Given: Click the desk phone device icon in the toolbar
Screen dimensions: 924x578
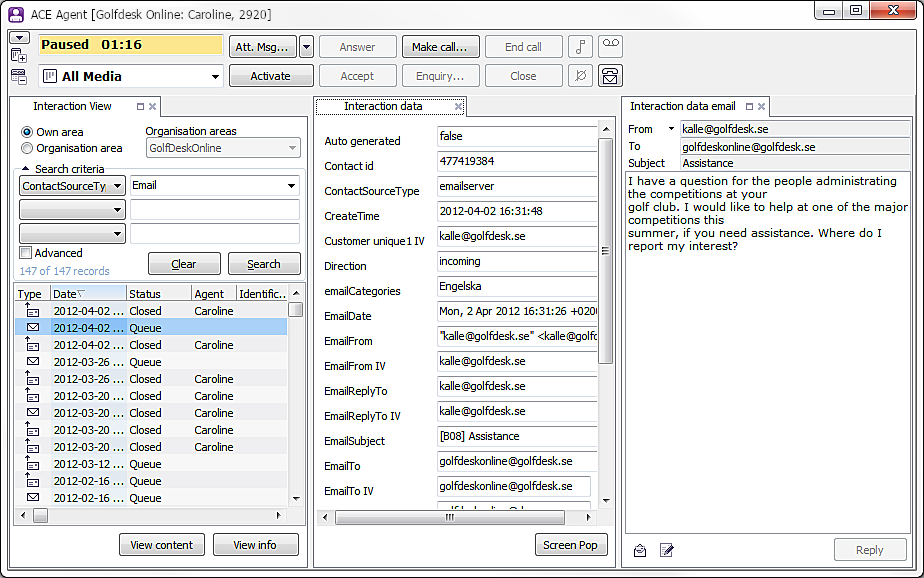Looking at the screenshot, I should point(609,75).
